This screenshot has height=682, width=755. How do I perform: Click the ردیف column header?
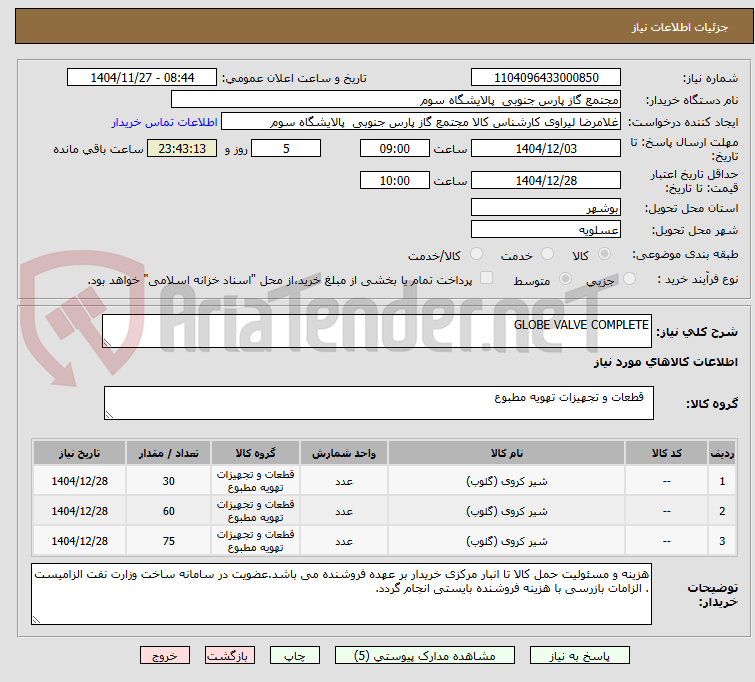click(722, 453)
